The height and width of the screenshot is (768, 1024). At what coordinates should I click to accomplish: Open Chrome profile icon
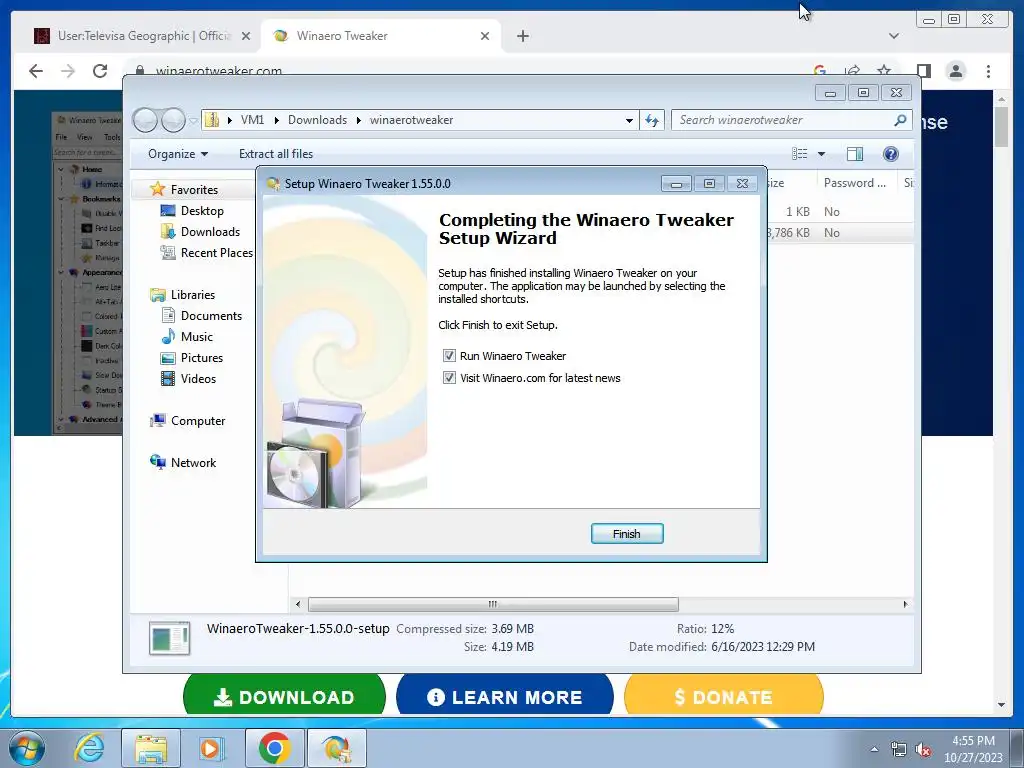(955, 71)
